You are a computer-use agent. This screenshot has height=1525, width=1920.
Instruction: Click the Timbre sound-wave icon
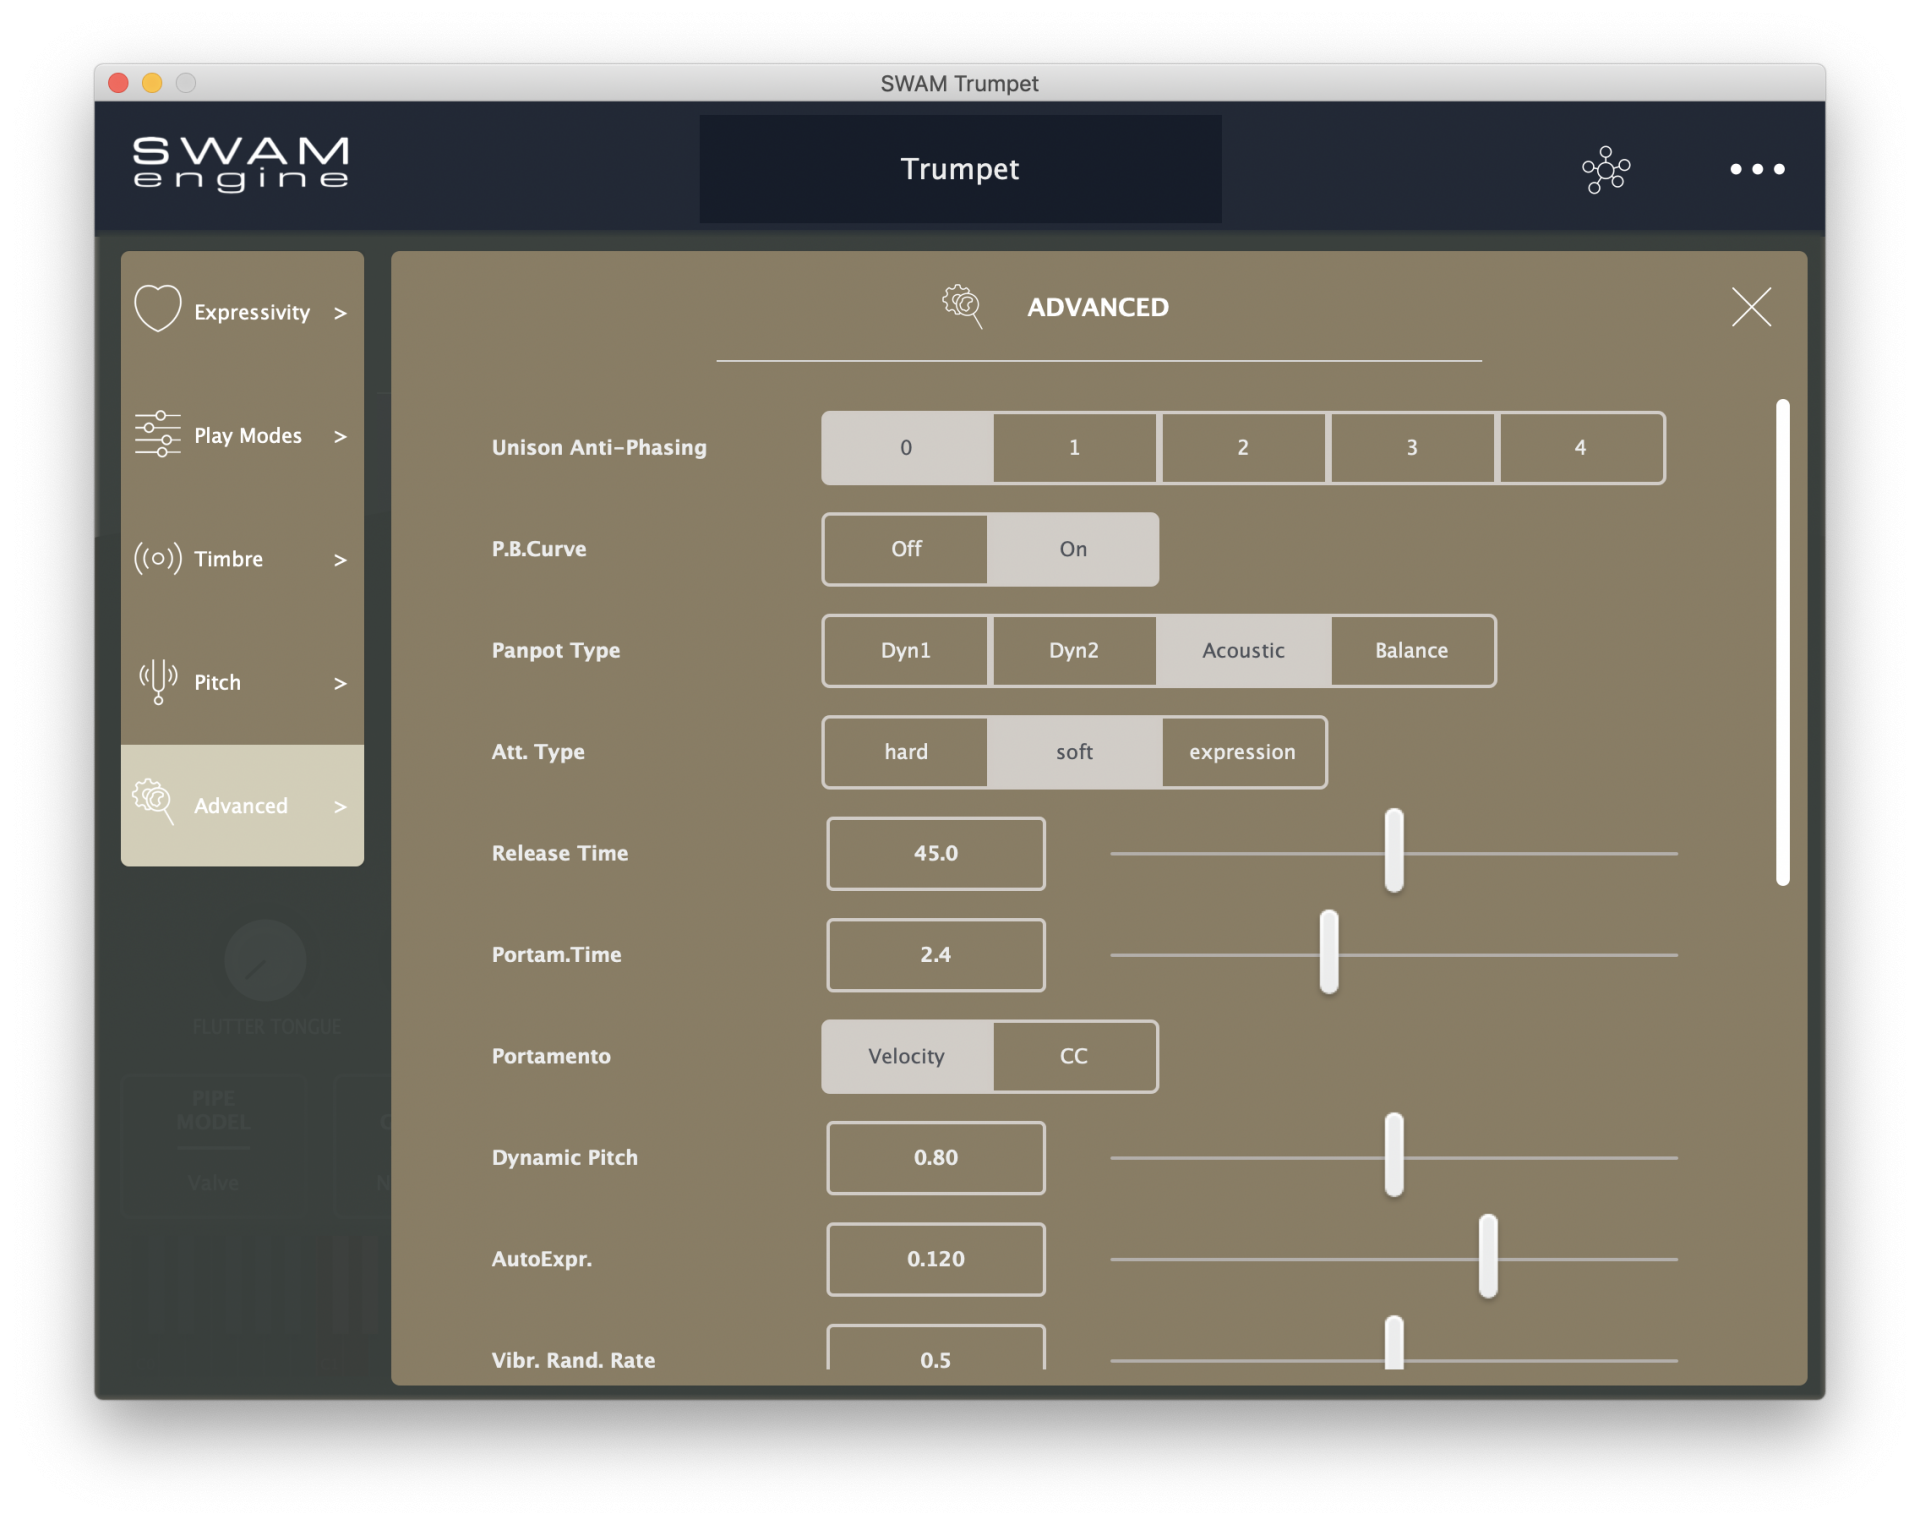point(158,558)
